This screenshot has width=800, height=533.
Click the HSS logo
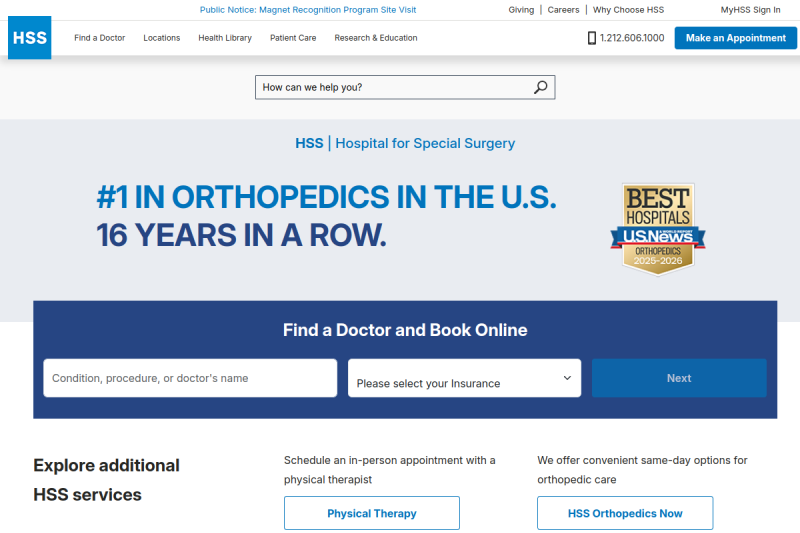pos(30,38)
